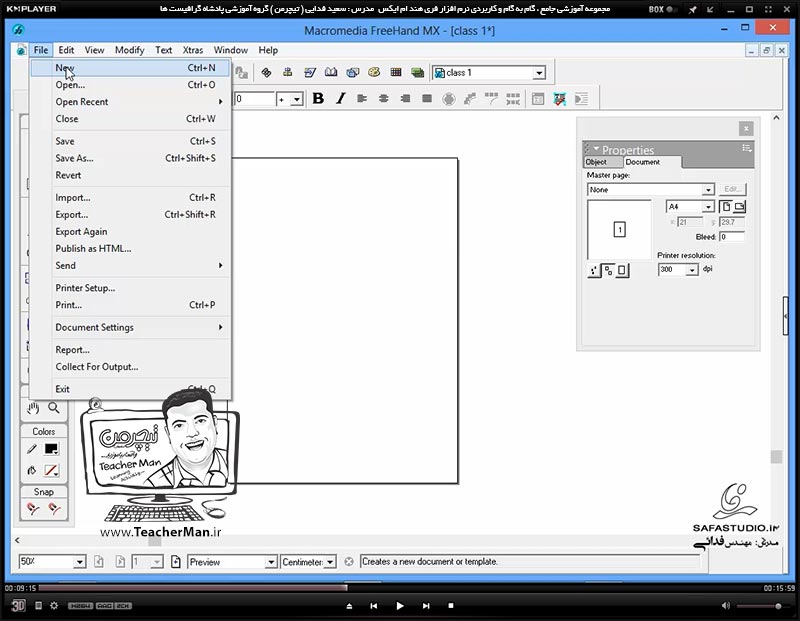Switch to the Object tab

tap(603, 162)
